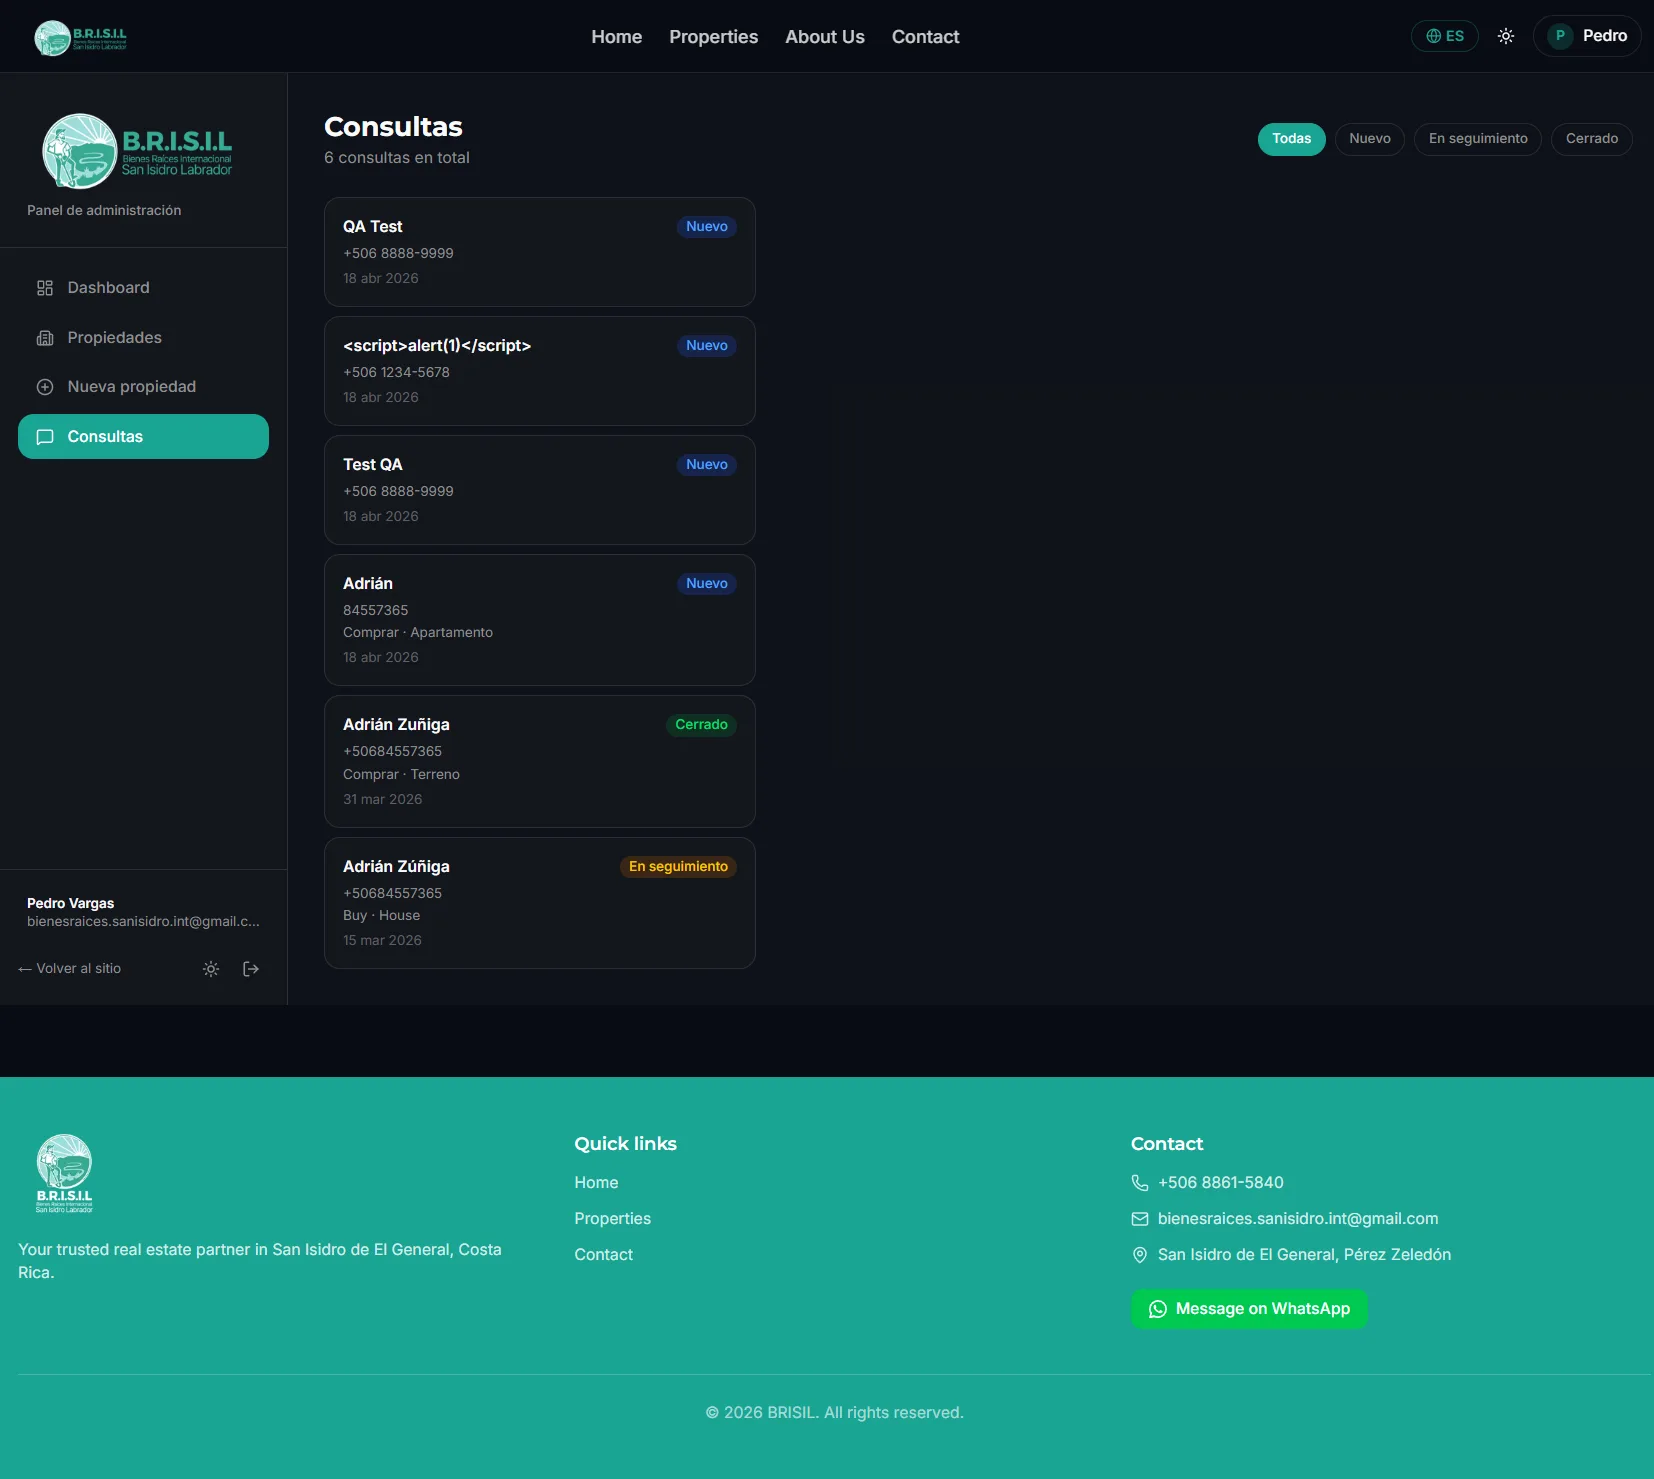
Task: Click the 31 mar 2026 date
Action: pyautogui.click(x=382, y=800)
